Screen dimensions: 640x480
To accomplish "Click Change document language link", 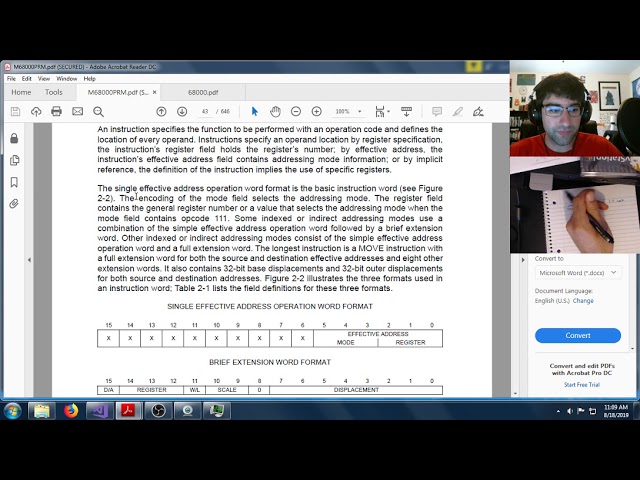I will coord(583,300).
